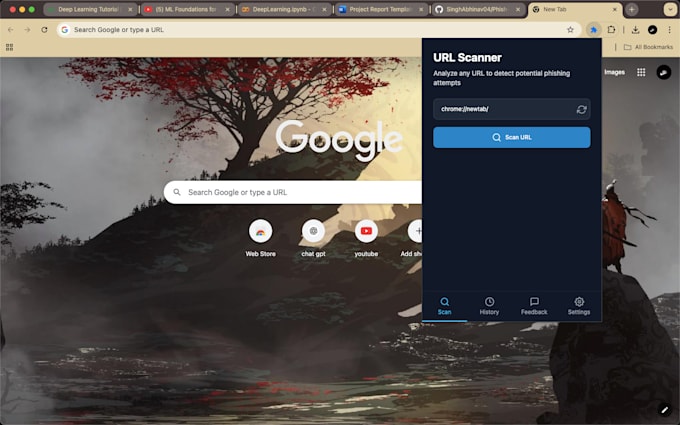
Task: Click the Scan URL button
Action: click(511, 137)
